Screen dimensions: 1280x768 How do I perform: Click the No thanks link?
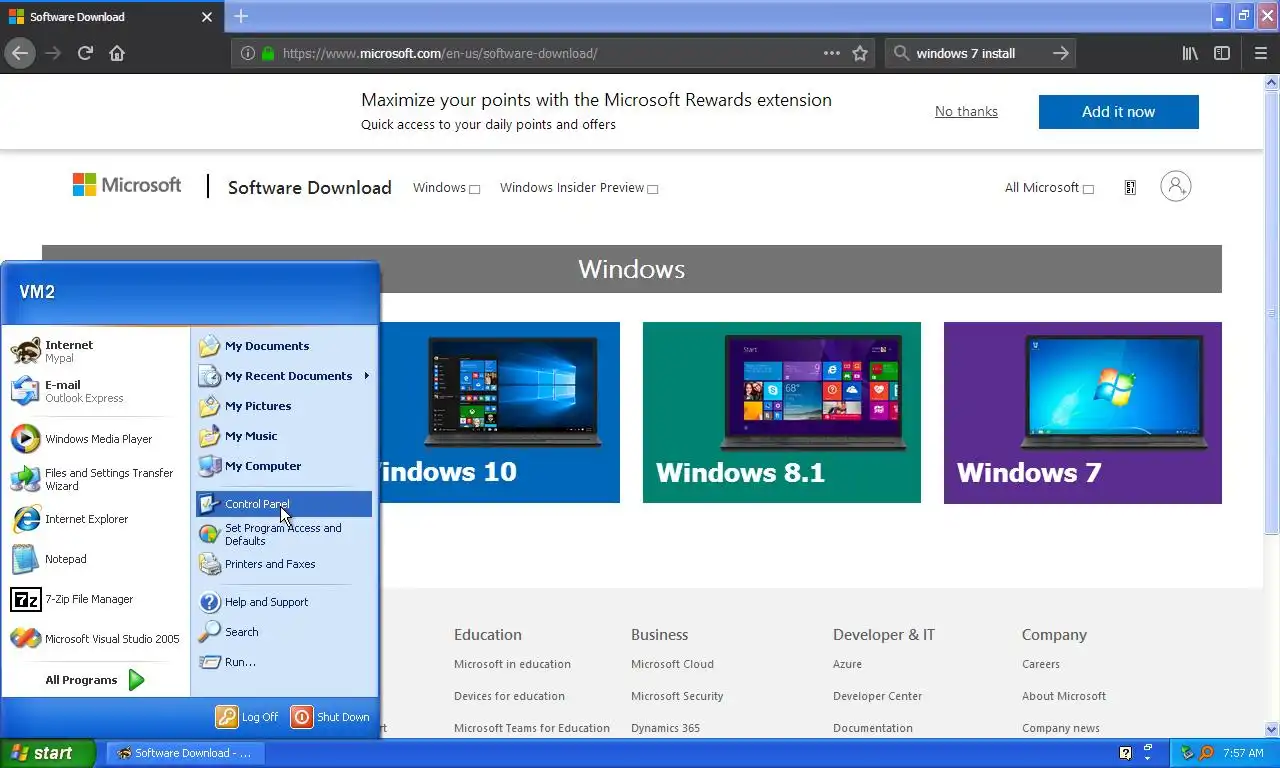(966, 111)
